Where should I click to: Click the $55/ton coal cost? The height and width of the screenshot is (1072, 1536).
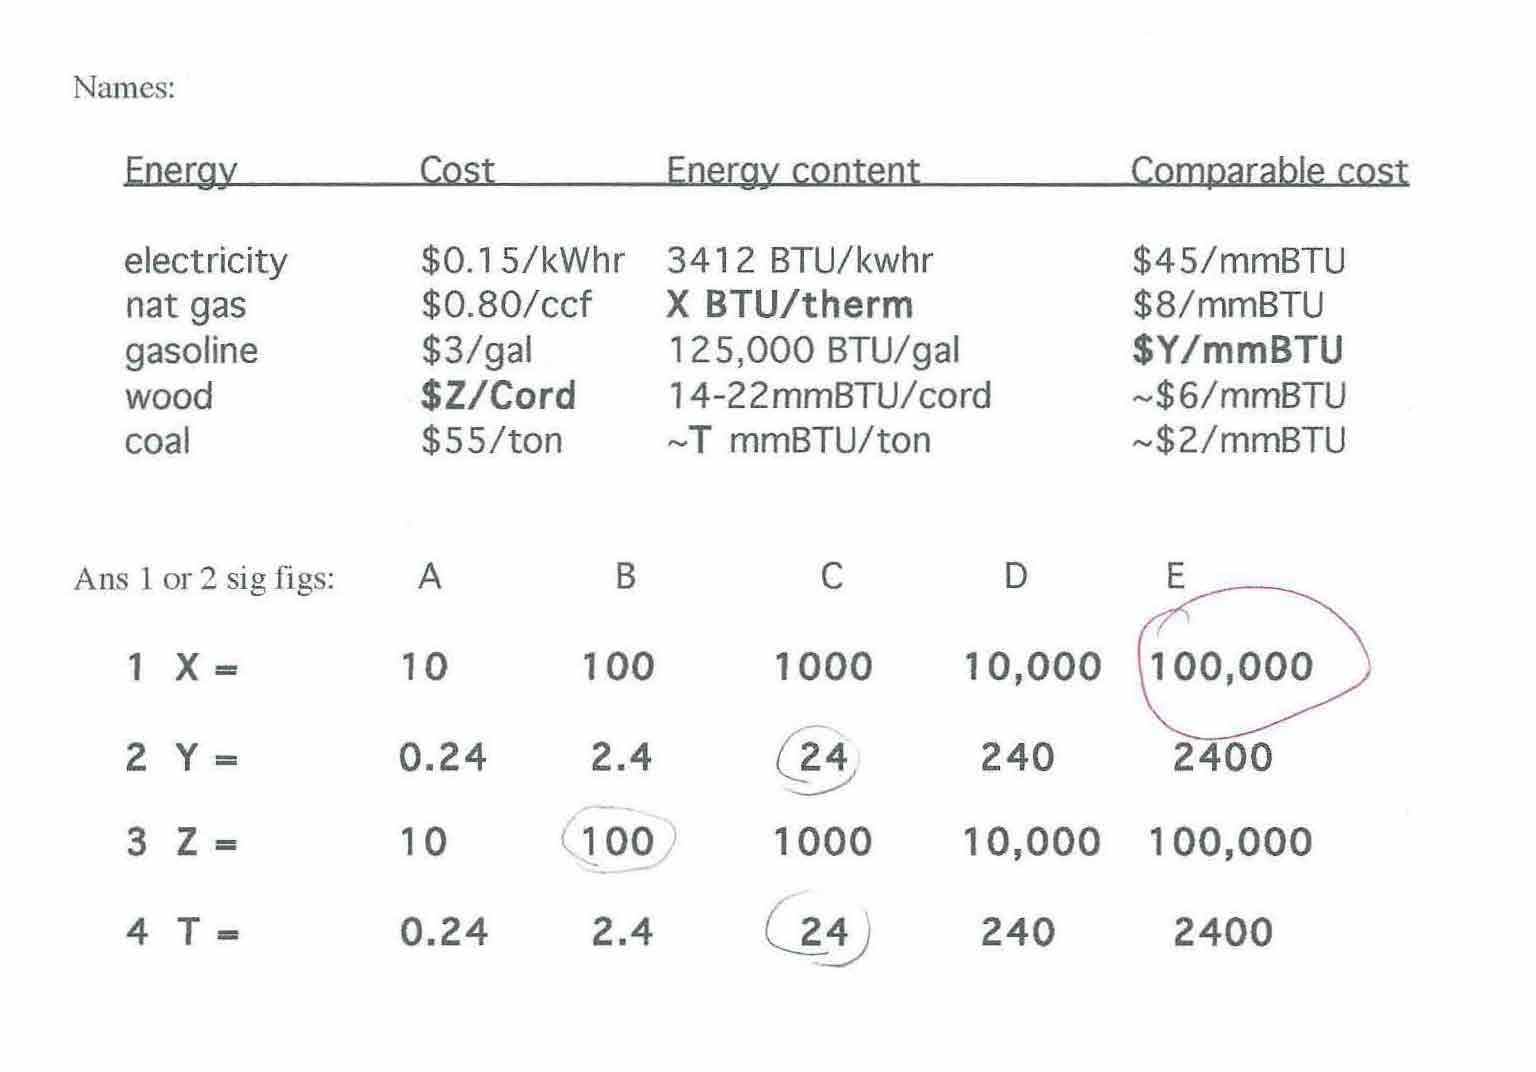click(x=491, y=441)
